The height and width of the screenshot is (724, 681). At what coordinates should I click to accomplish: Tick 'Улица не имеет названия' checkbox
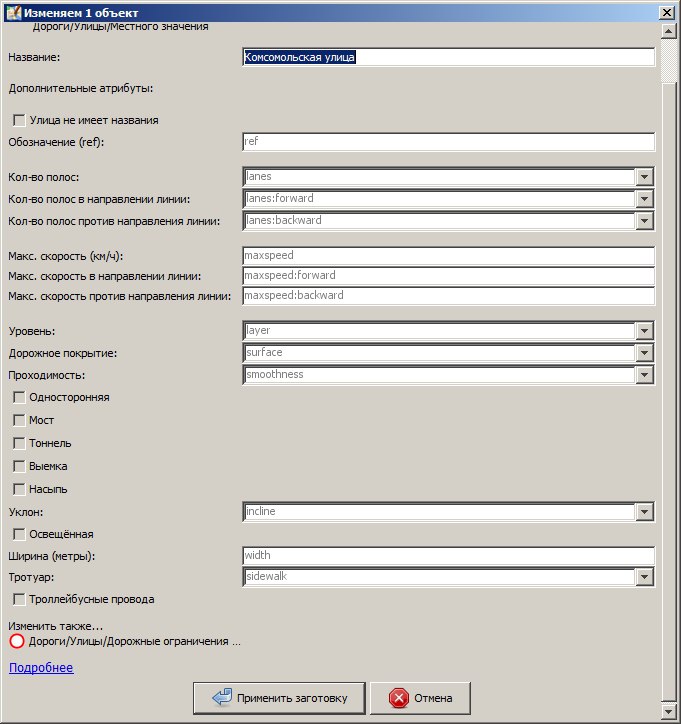tap(19, 121)
